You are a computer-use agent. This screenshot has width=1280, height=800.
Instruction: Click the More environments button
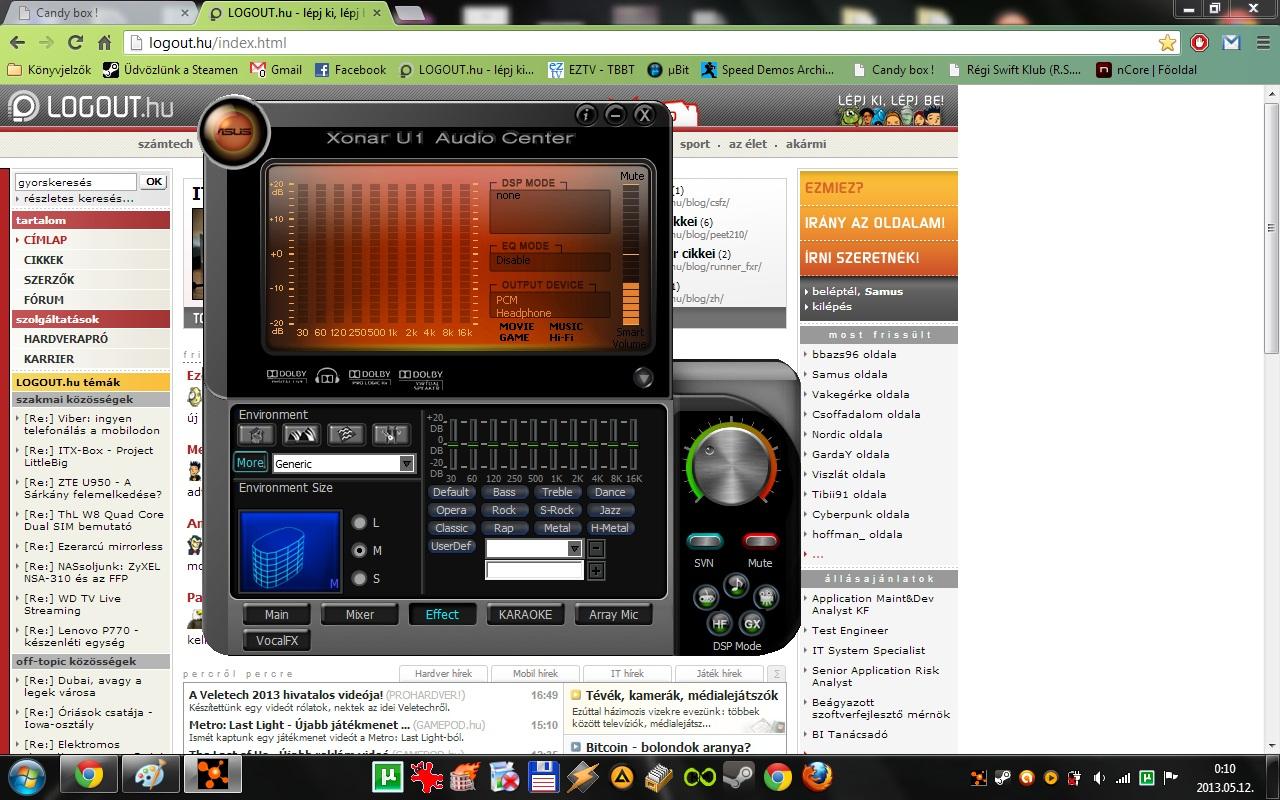(250, 462)
